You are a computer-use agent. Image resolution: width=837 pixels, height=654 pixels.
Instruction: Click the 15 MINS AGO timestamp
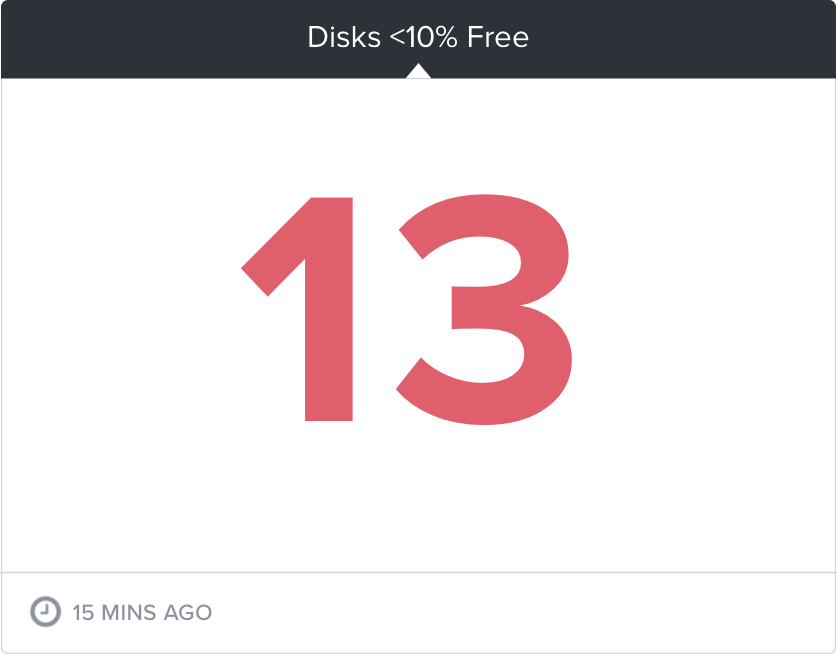point(142,612)
